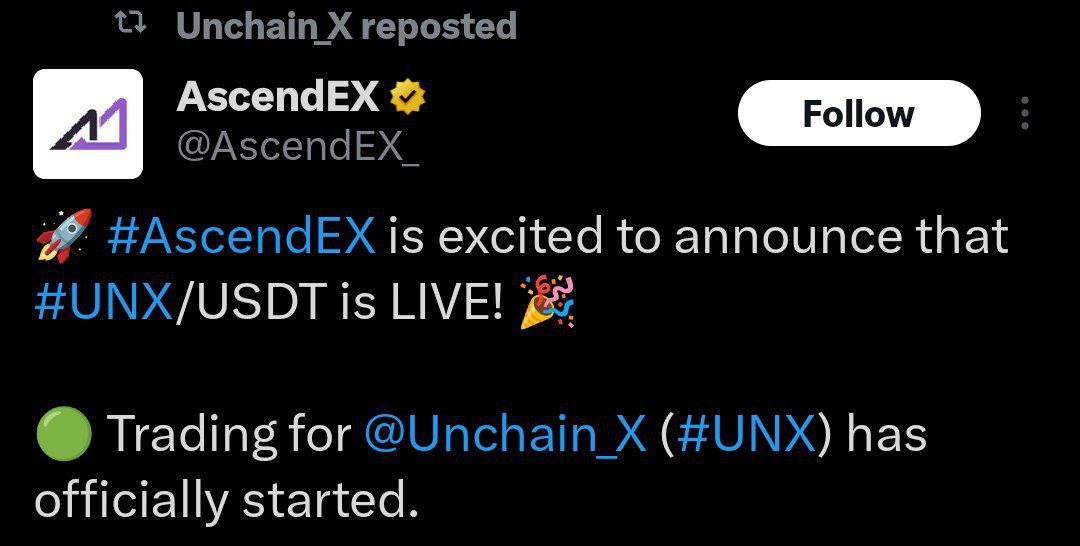Viewport: 1080px width, 546px height.
Task: Click the gold verified badge
Action: [x=408, y=97]
